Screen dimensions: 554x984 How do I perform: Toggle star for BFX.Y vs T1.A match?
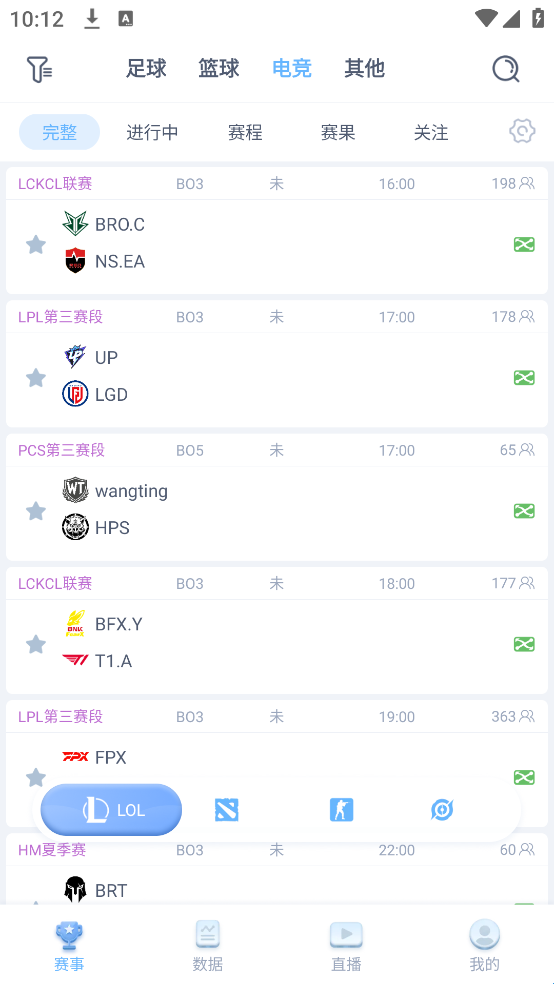coord(36,644)
